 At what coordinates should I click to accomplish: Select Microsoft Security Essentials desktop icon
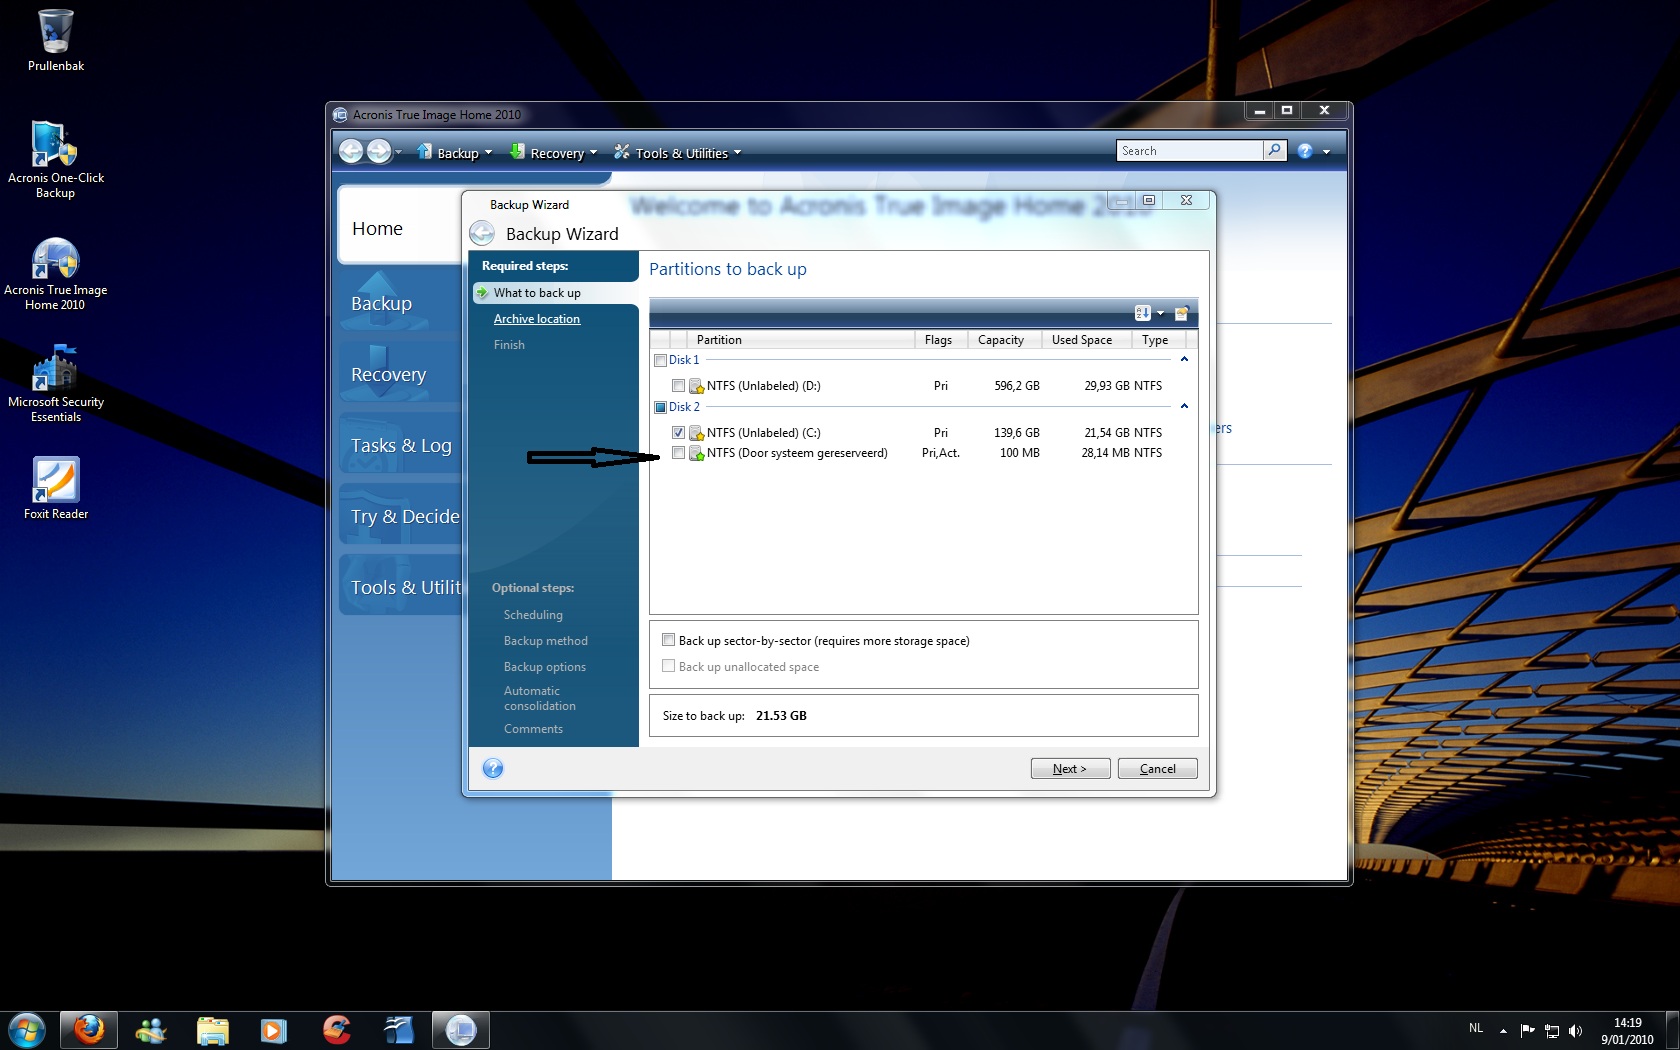coord(55,384)
